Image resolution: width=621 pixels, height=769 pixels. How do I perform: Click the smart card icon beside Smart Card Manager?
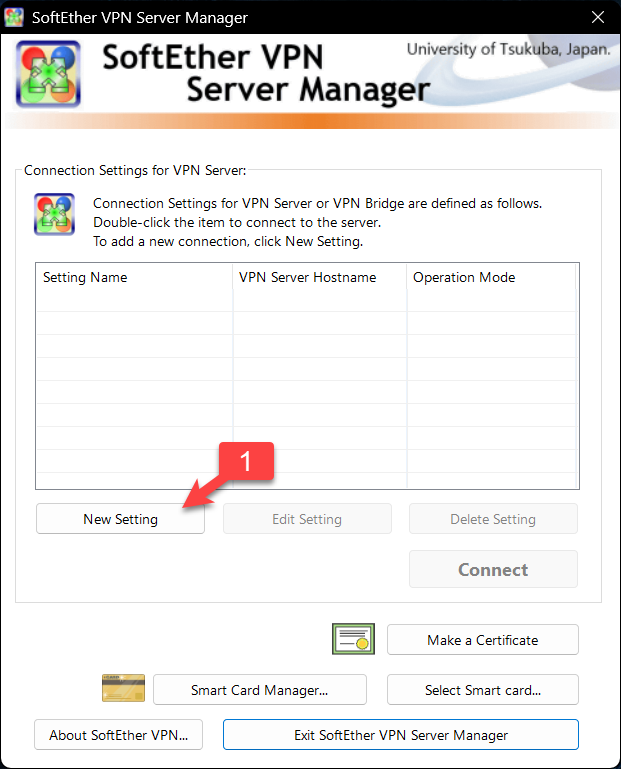123,688
